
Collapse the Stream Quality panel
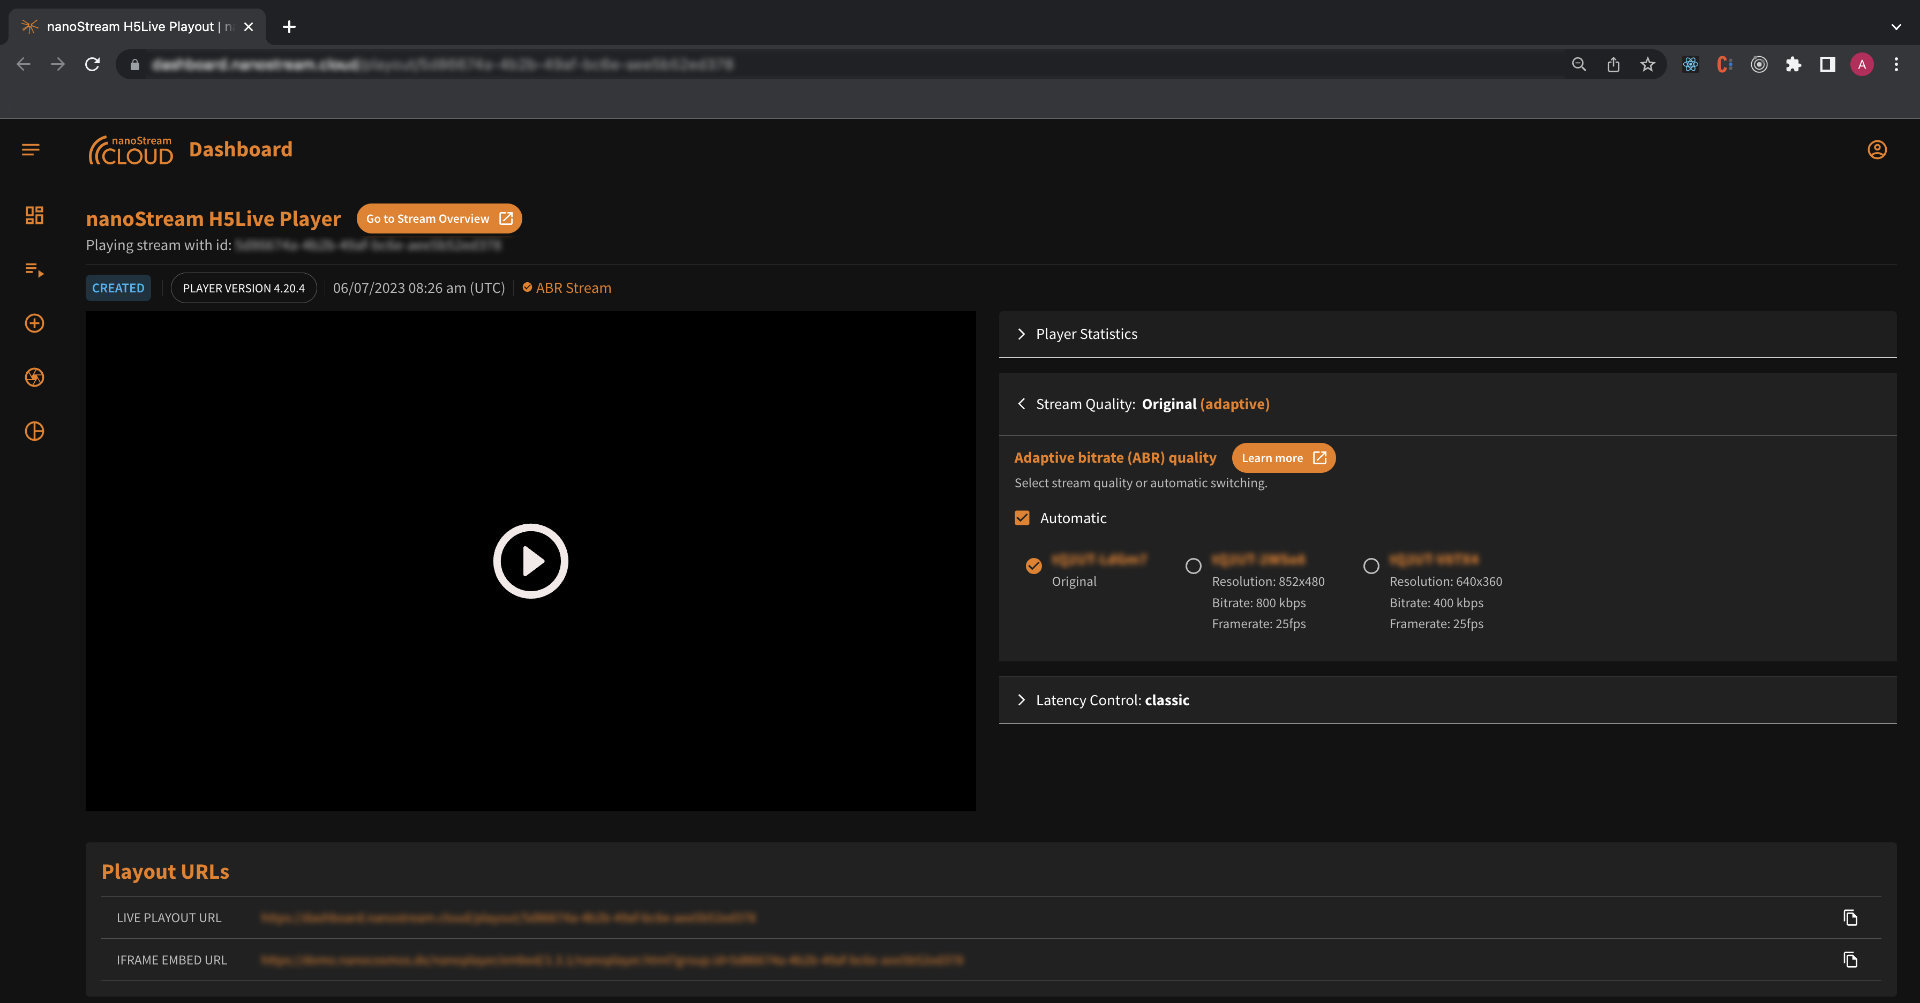[x=1447, y=404]
